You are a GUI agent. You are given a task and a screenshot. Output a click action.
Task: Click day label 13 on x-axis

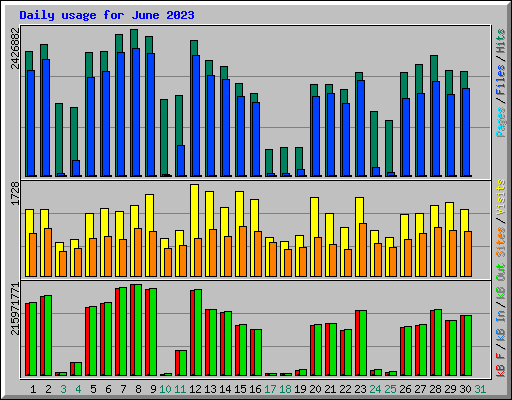pyautogui.click(x=210, y=389)
